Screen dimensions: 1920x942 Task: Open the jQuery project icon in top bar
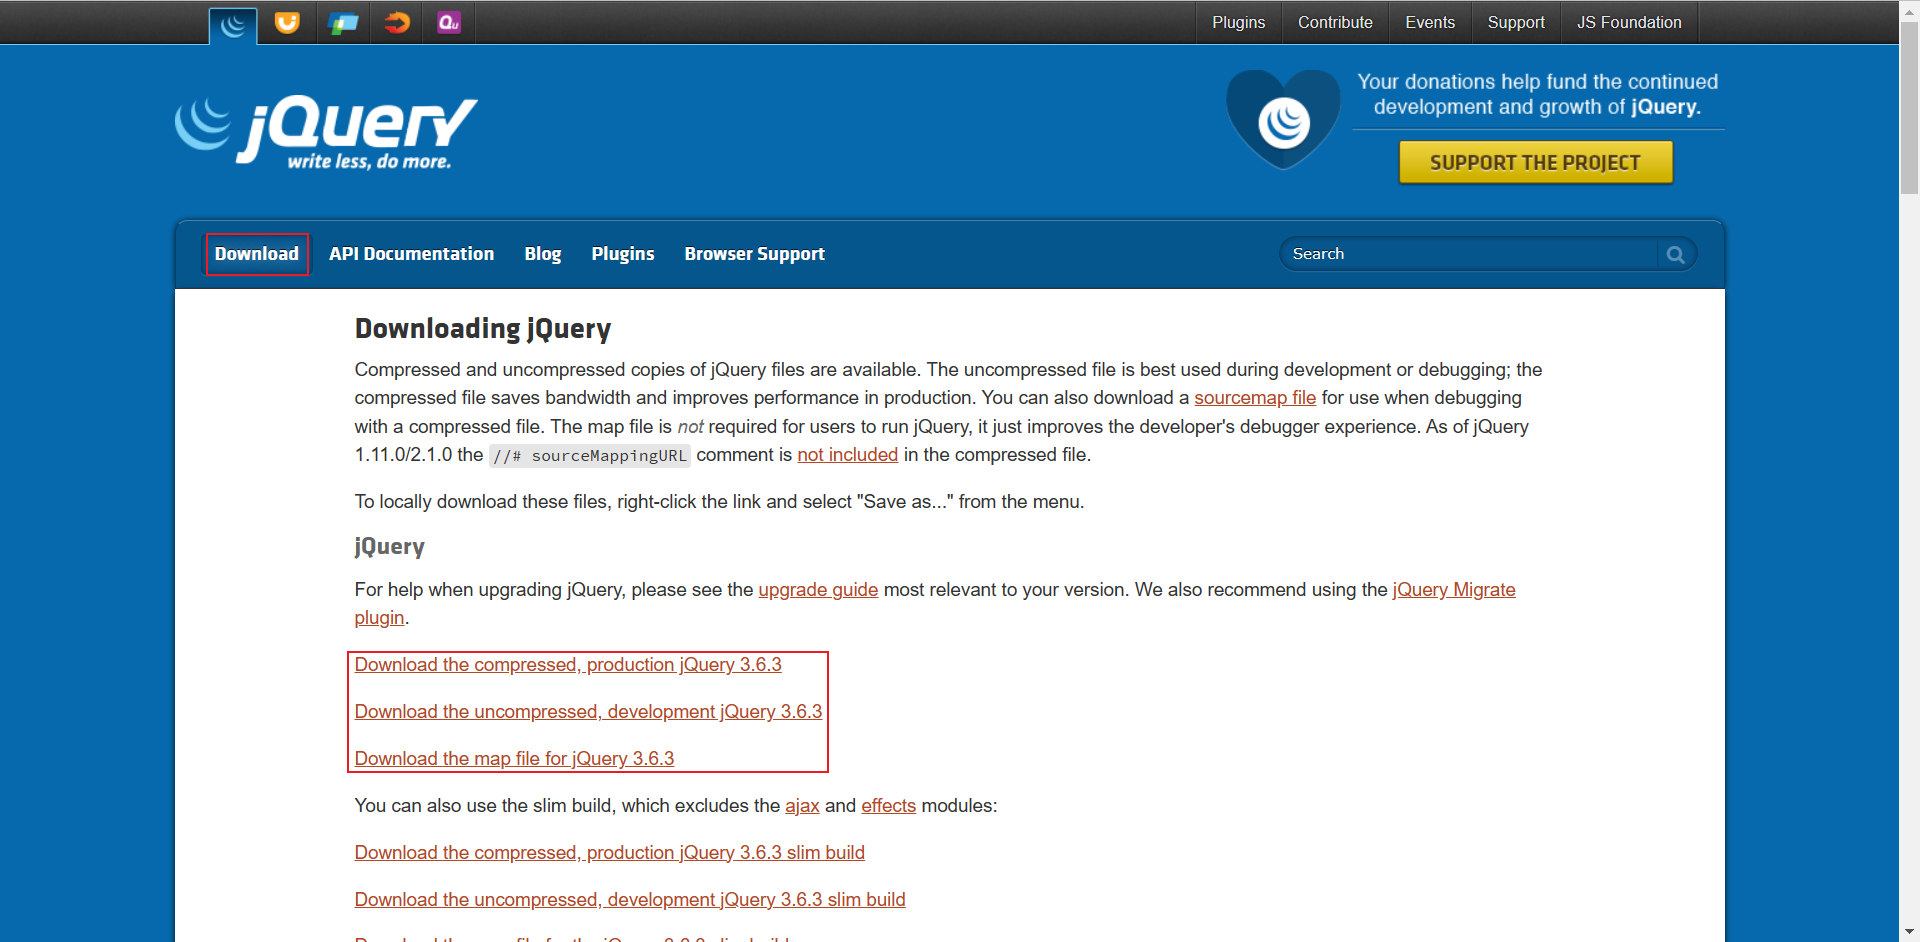coord(233,25)
